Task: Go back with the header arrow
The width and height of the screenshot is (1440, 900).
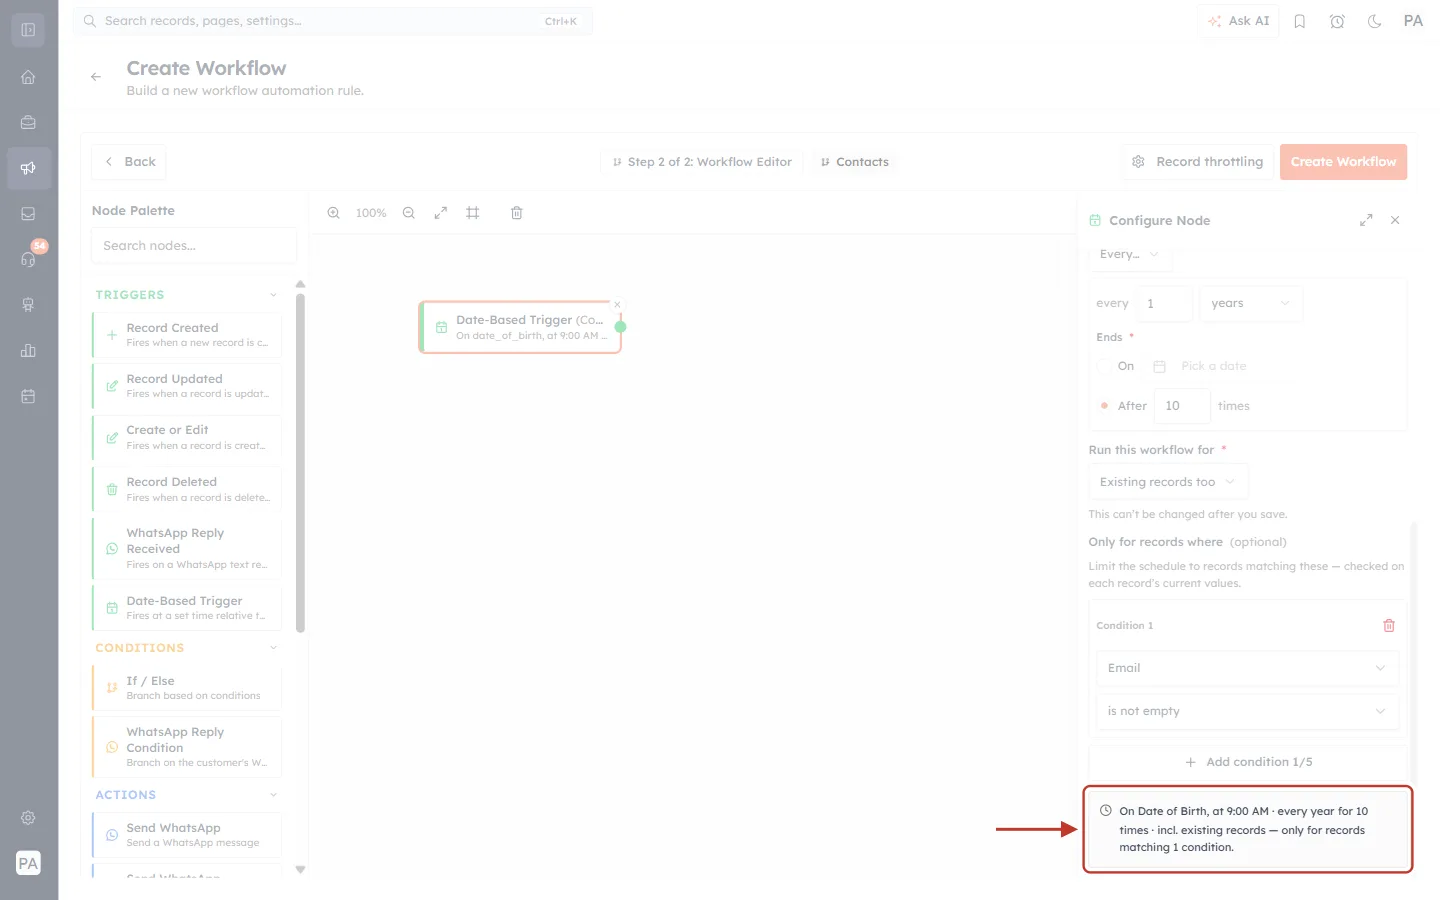Action: click(96, 77)
